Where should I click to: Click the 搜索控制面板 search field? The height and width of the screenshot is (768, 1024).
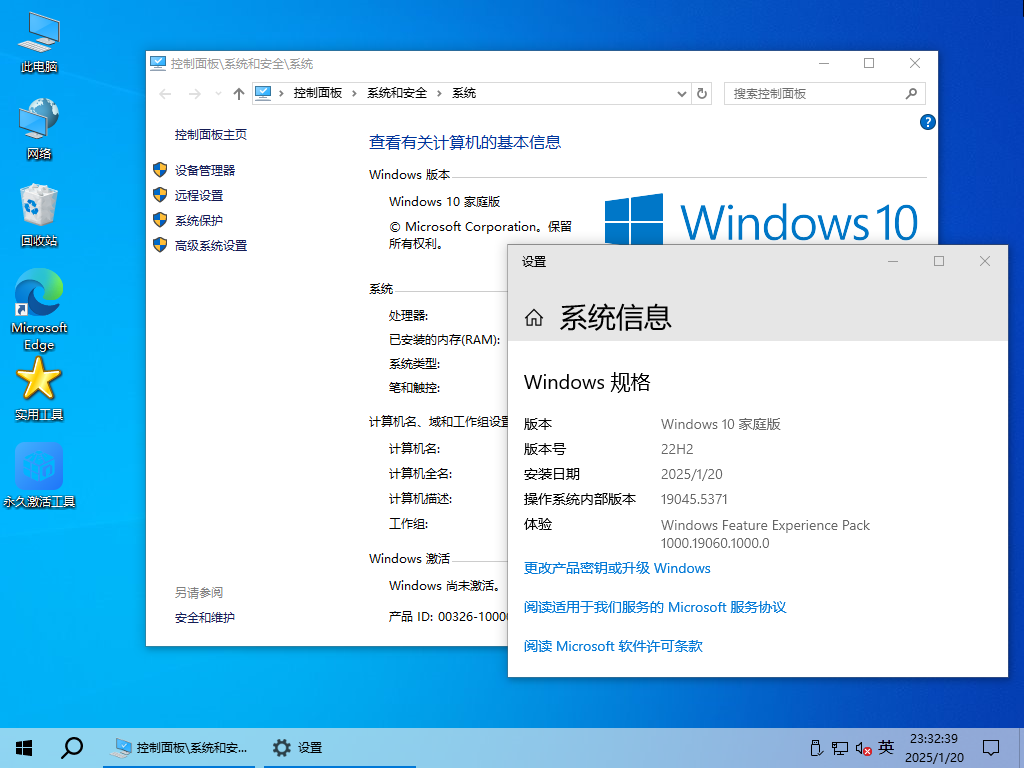pos(815,93)
